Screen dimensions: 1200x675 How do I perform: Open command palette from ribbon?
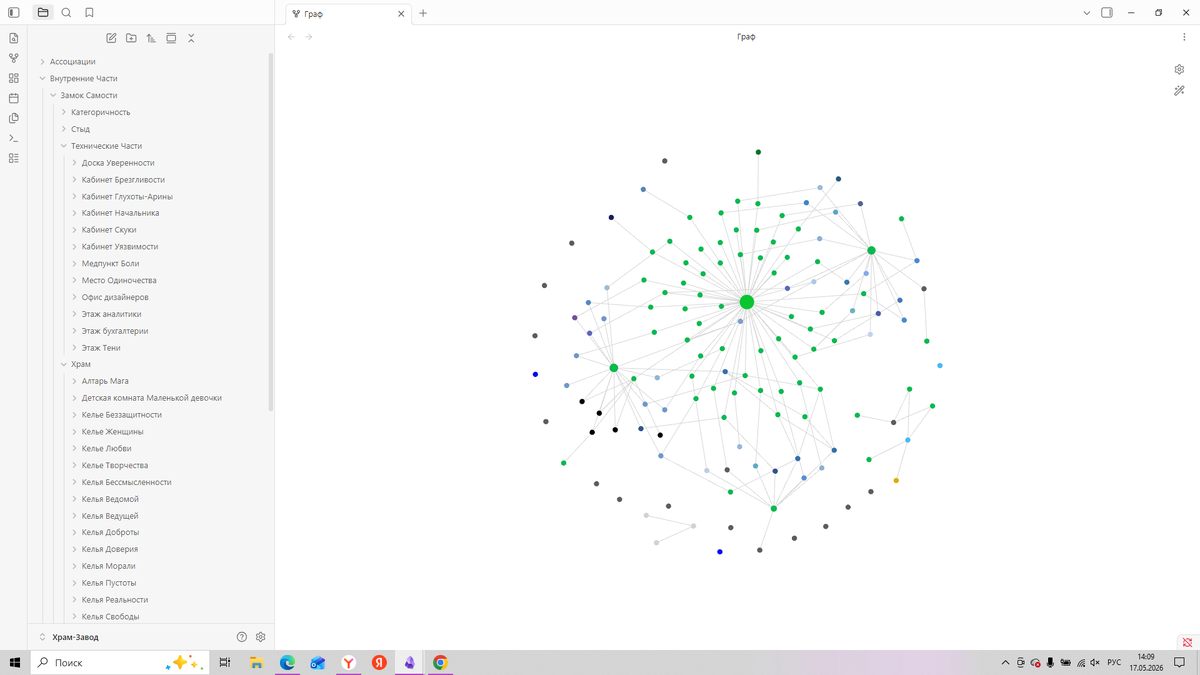[x=14, y=138]
